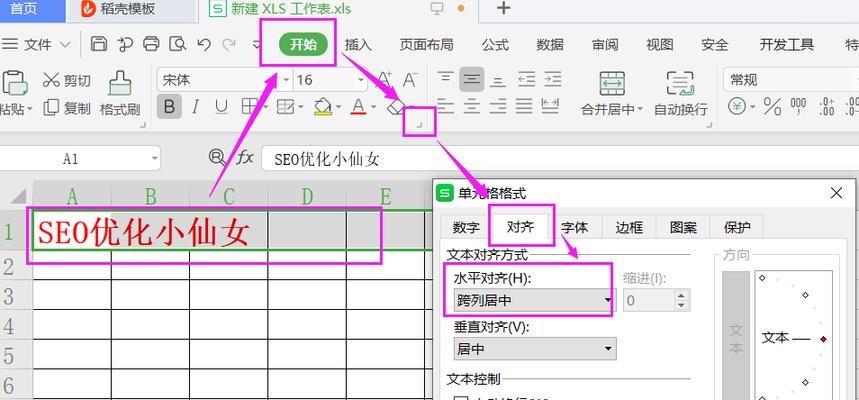This screenshot has width=859, height=400.
Task: Toggle Wrap Text (自动换行) button
Action: (681, 94)
